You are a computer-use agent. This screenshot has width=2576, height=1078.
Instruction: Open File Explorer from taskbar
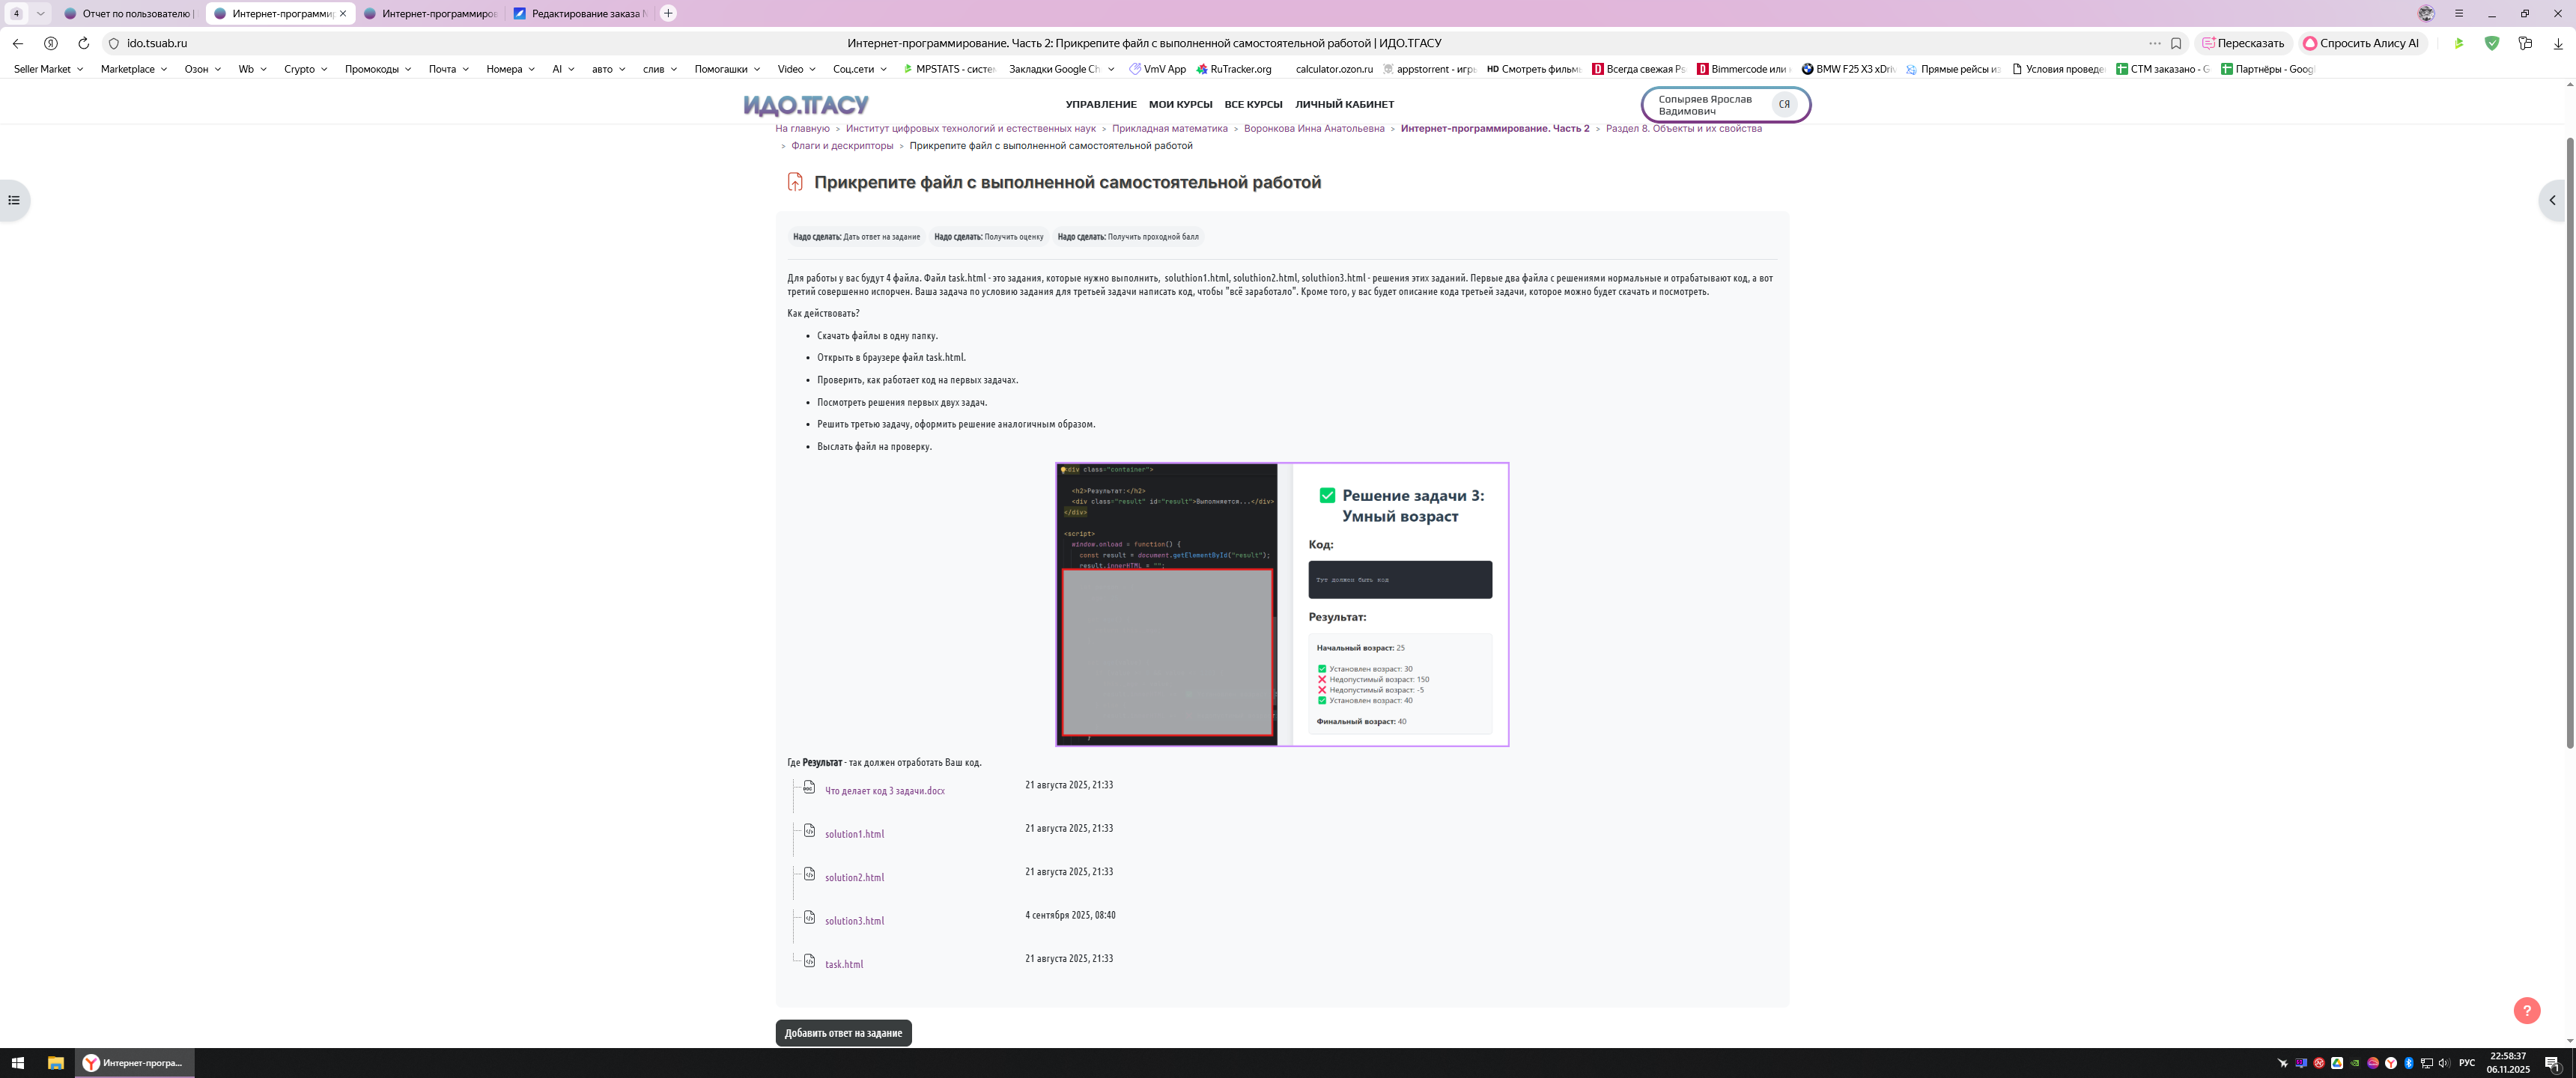(56, 1063)
